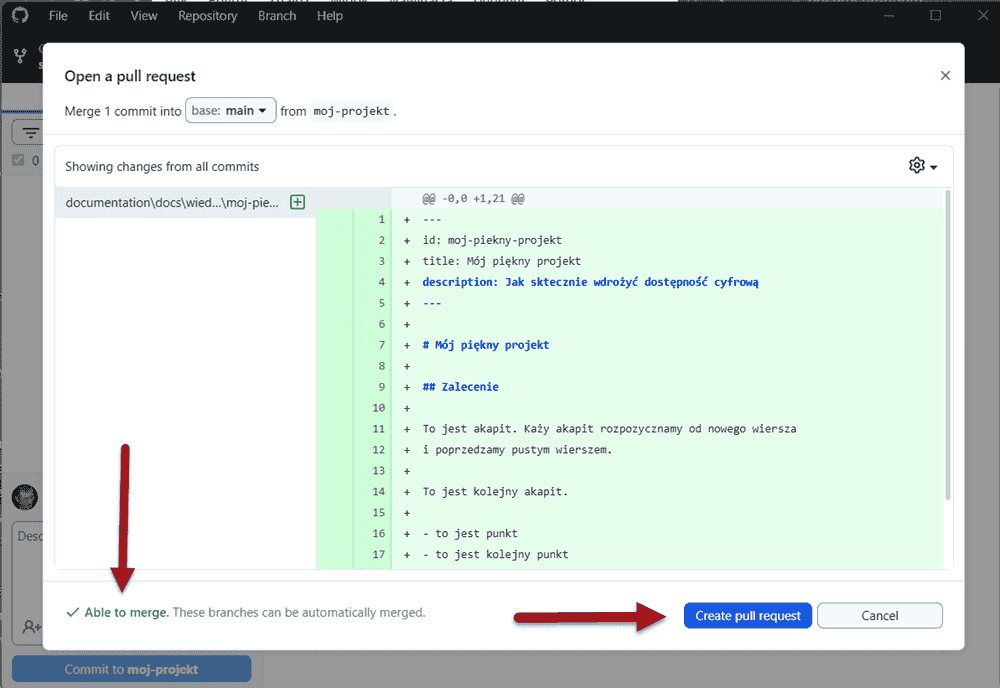Open the Repository menu
The width and height of the screenshot is (1000, 688).
tap(208, 16)
